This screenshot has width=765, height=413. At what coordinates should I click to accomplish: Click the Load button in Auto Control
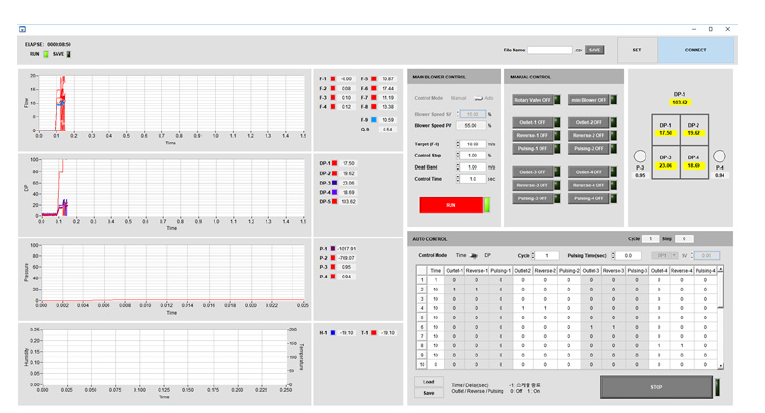click(x=428, y=381)
